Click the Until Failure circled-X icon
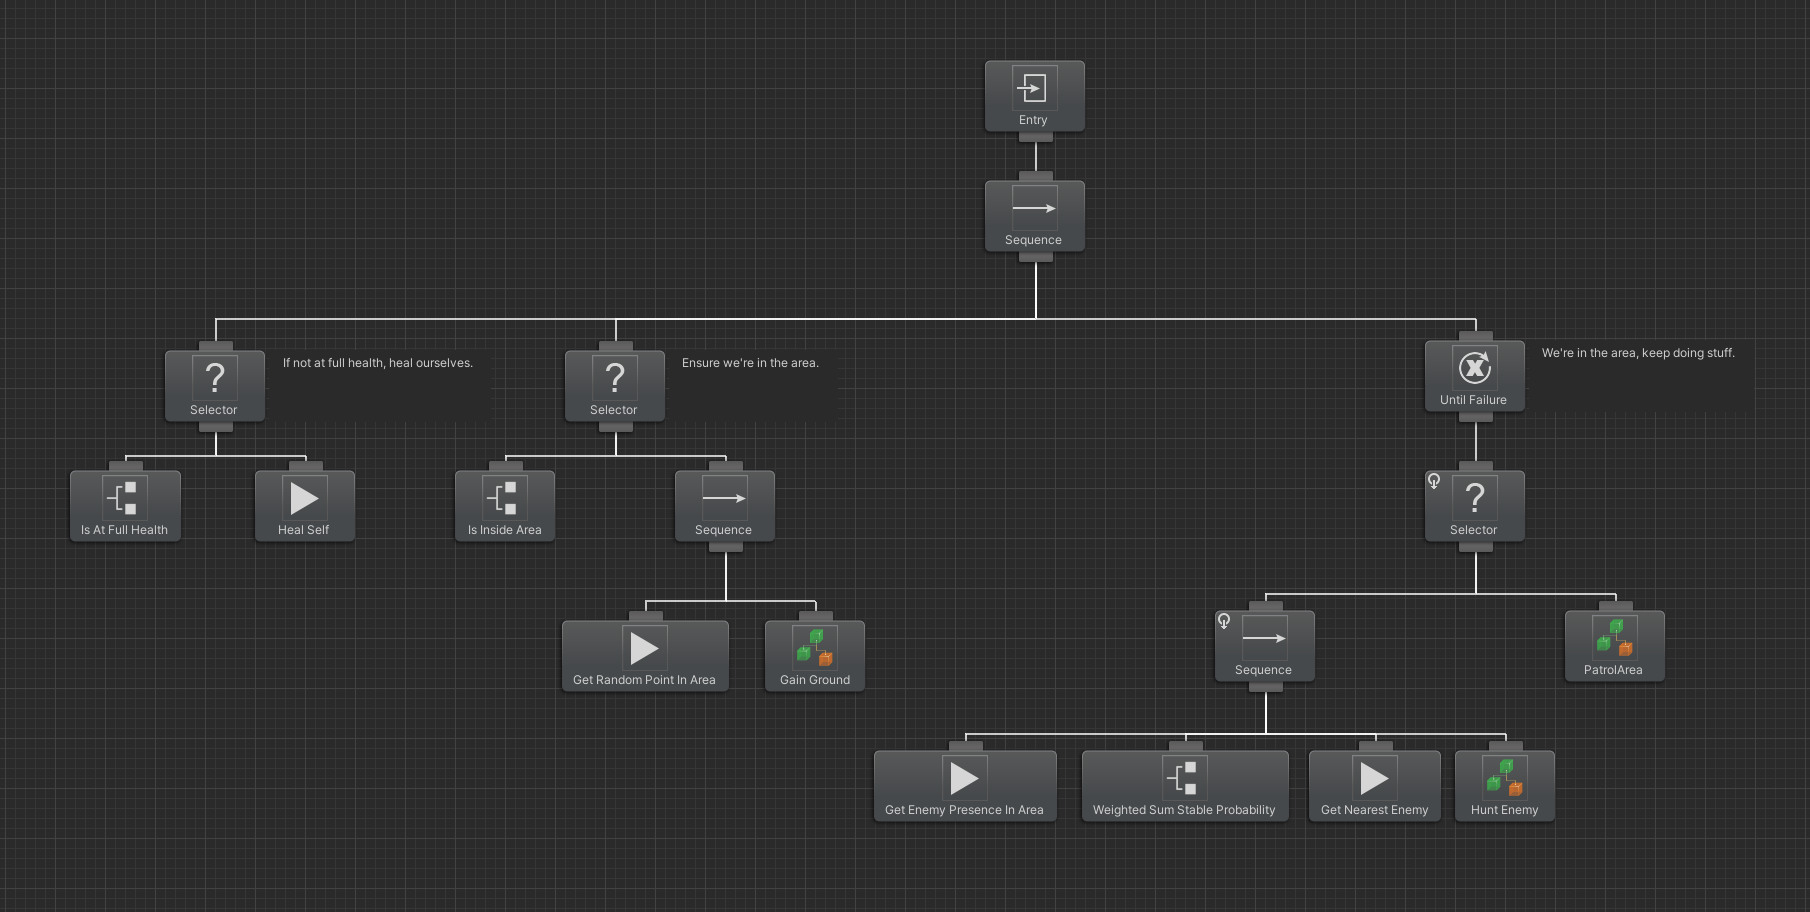This screenshot has width=1810, height=912. coord(1474,367)
